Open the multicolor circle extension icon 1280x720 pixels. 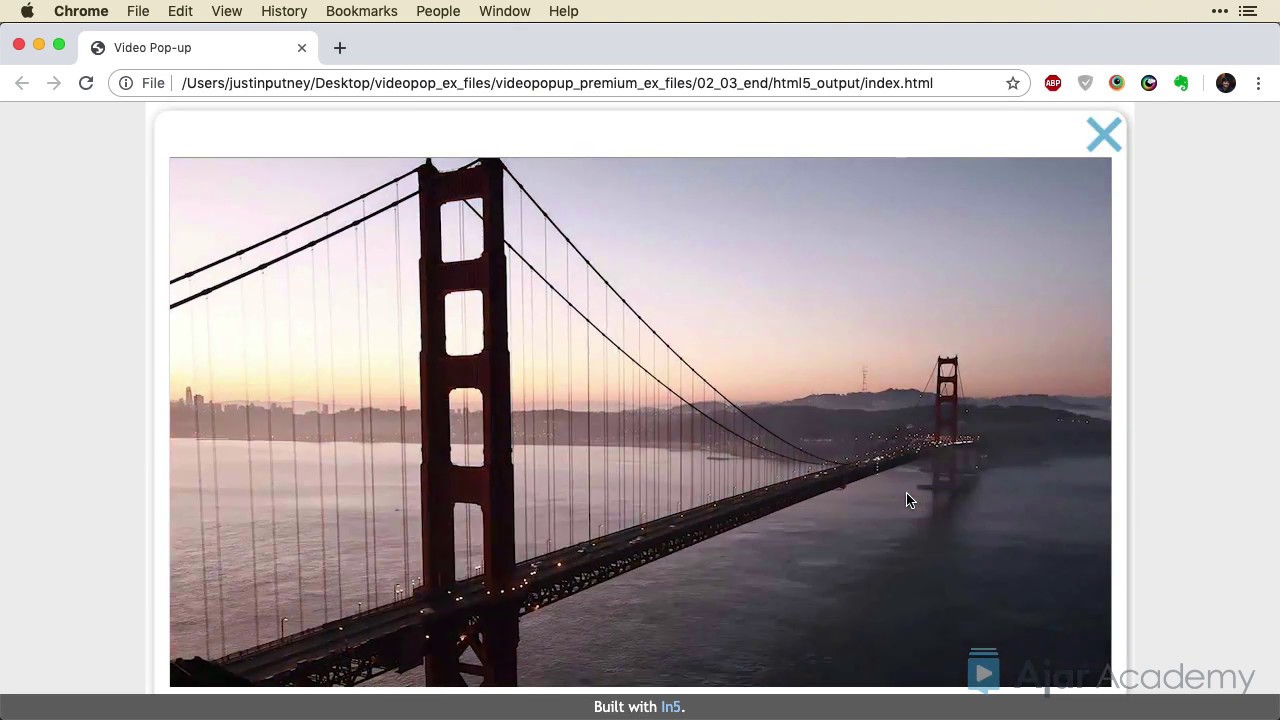[1117, 83]
